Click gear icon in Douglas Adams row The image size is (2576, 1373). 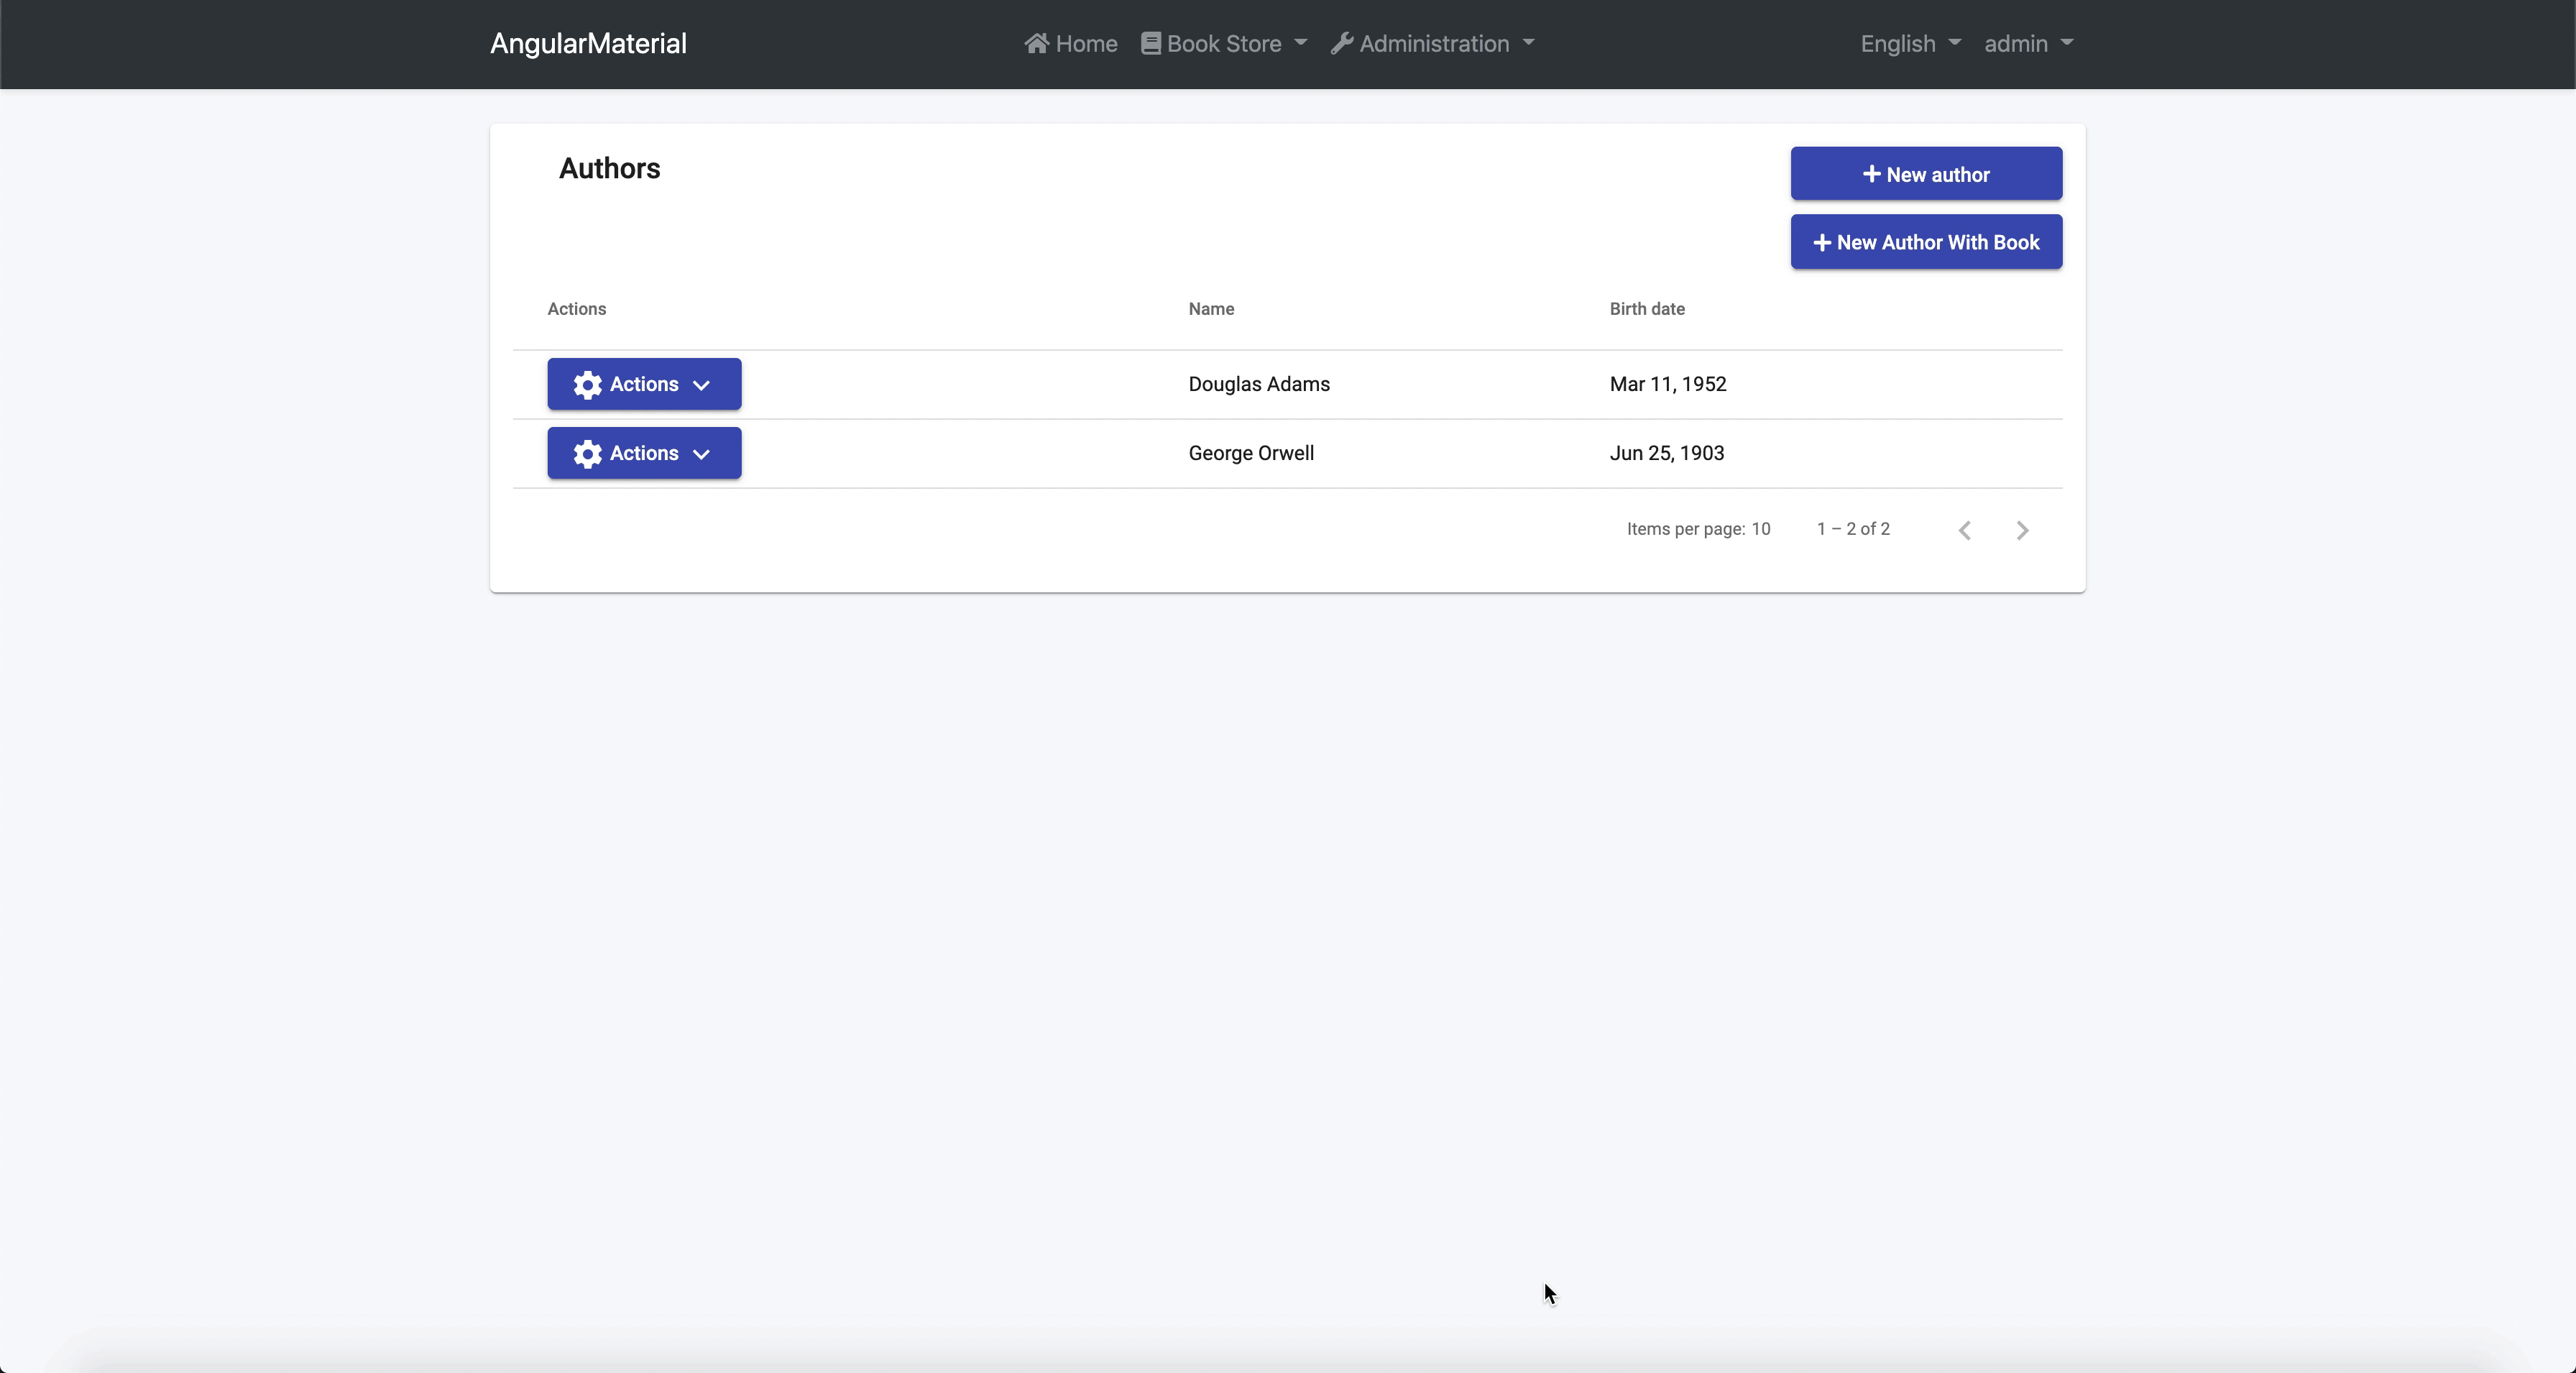click(x=588, y=385)
